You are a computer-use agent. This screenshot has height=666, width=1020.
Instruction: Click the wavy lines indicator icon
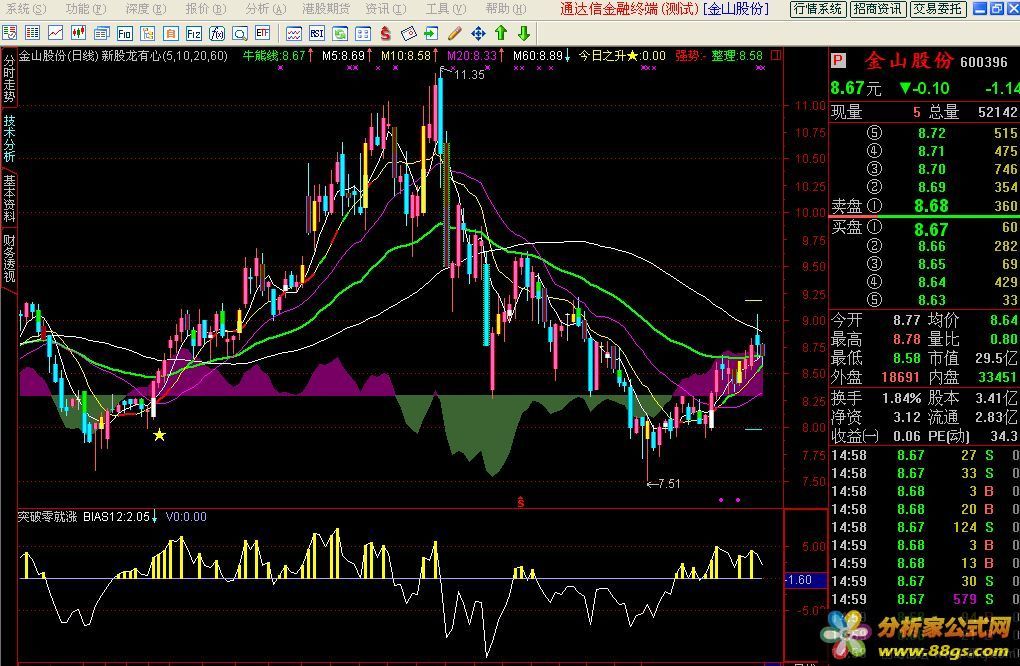point(294,33)
